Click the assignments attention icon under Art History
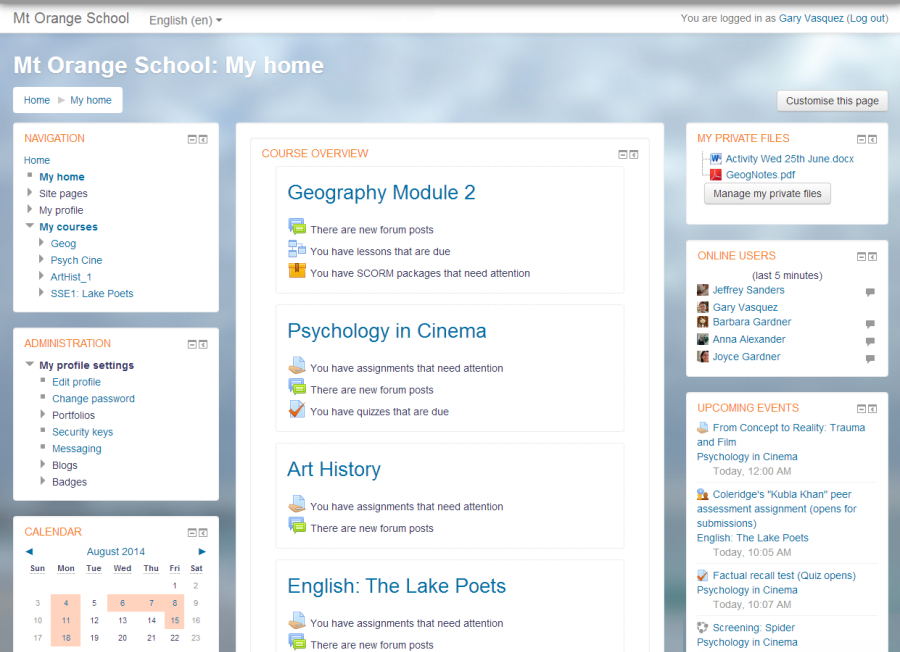The image size is (900, 652). [297, 506]
